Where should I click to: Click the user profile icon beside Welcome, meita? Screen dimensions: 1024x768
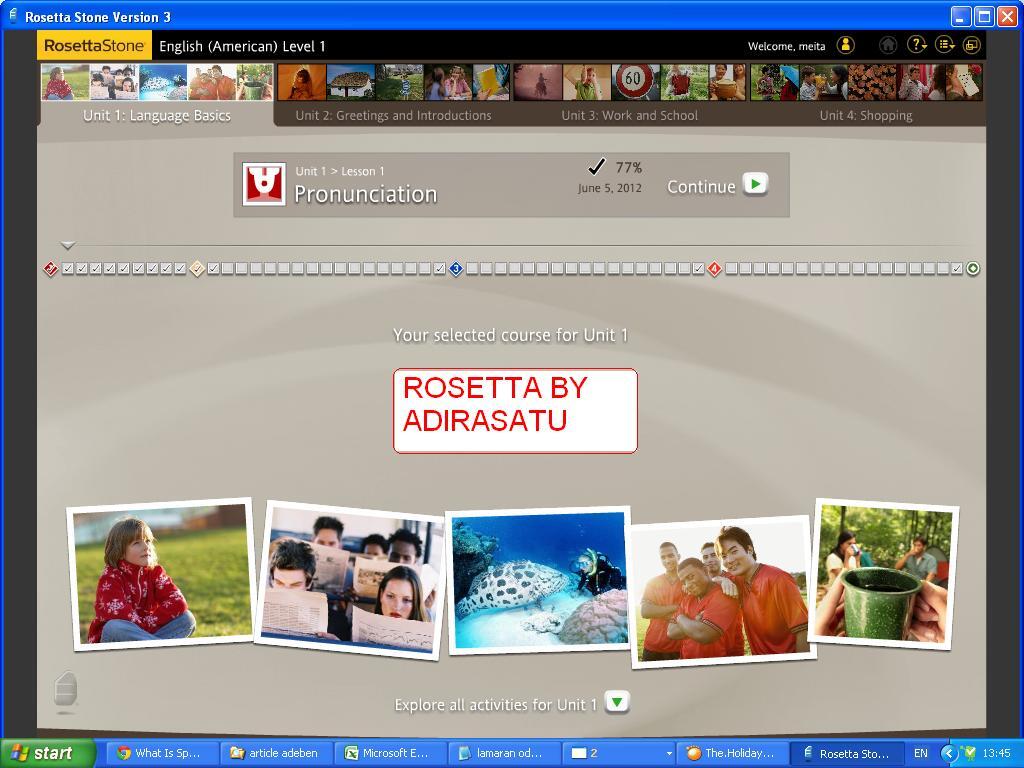[846, 45]
